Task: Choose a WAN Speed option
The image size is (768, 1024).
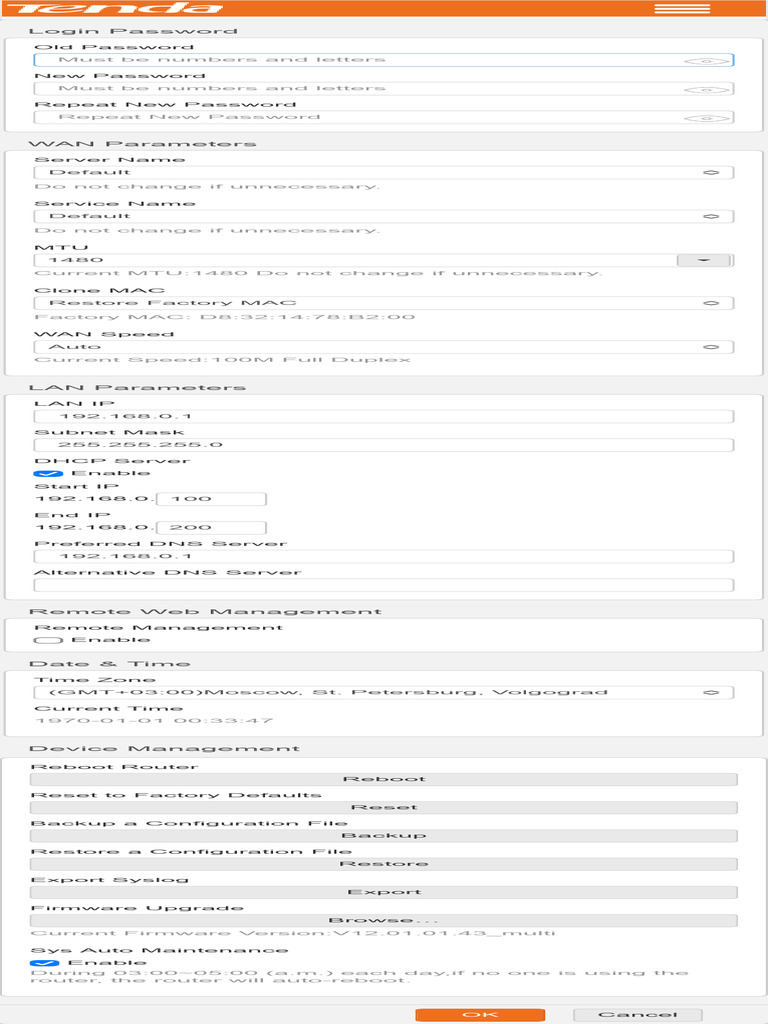Action: click(x=384, y=347)
